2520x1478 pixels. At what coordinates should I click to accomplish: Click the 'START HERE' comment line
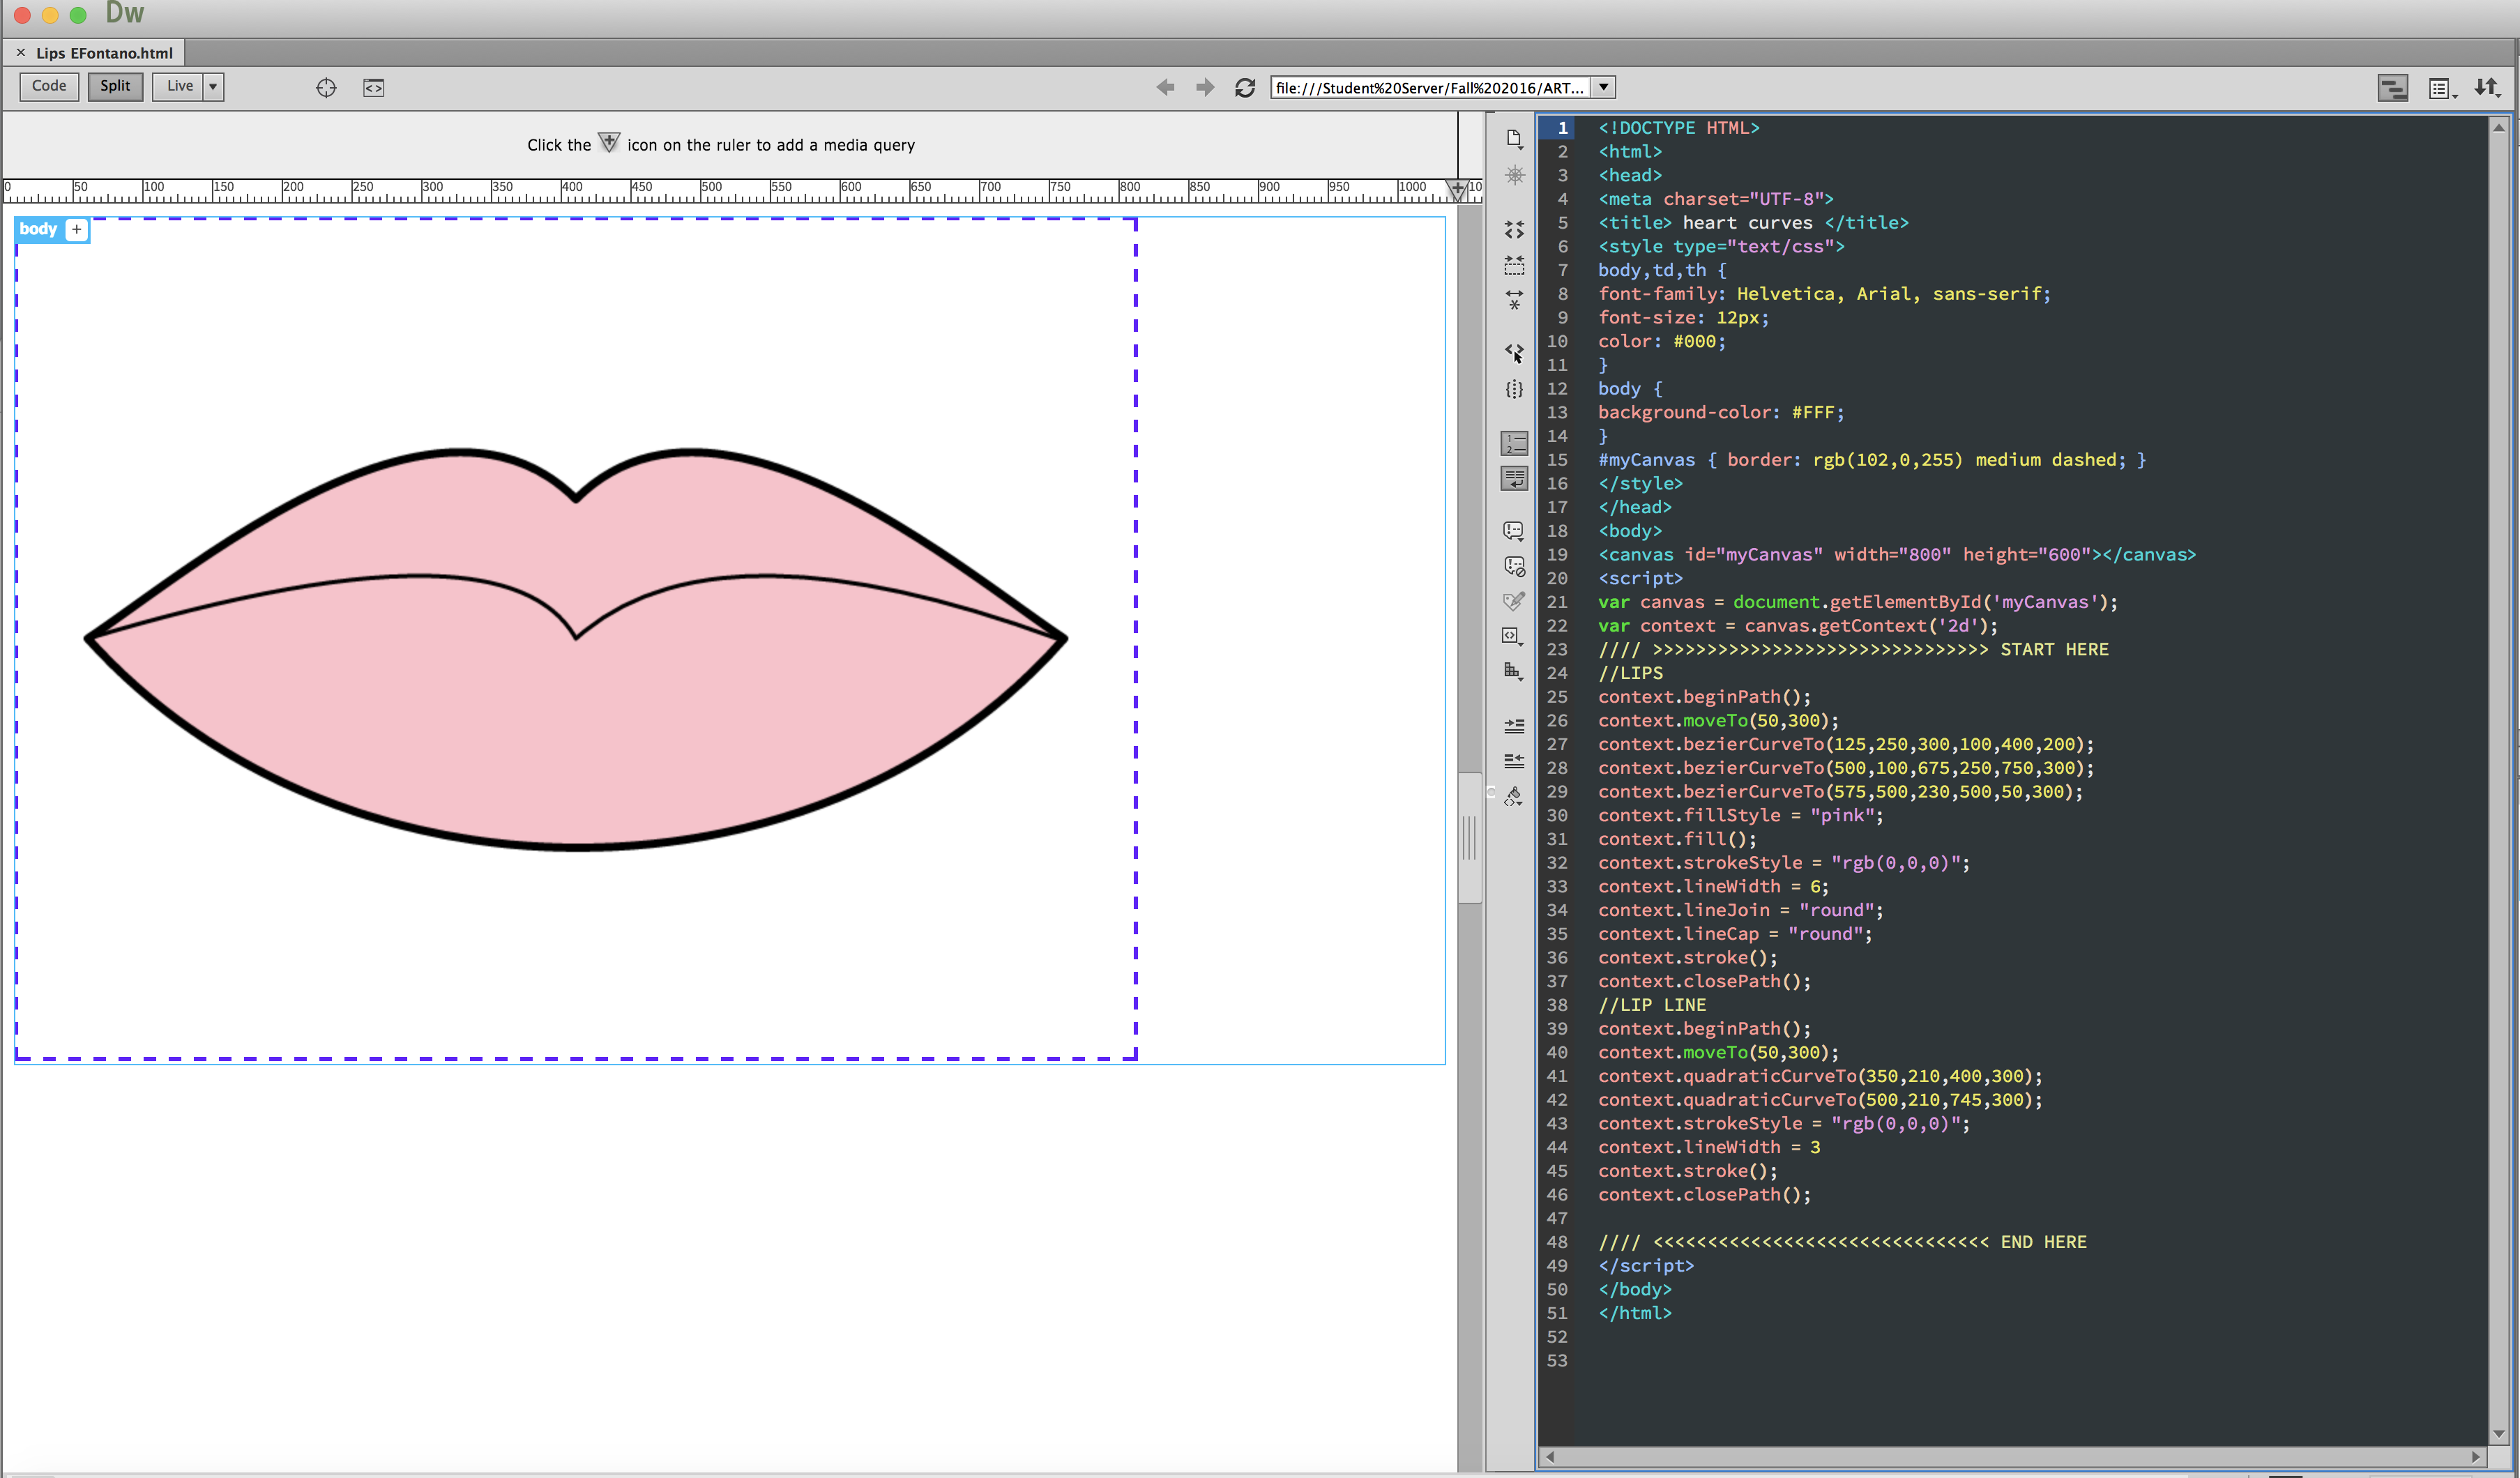click(x=1853, y=650)
